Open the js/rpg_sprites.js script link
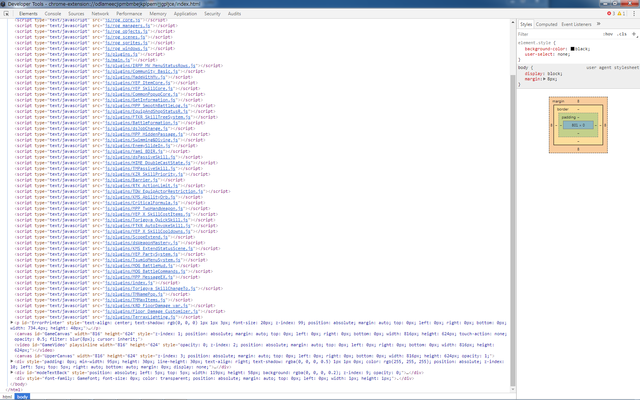Screen dimensions: 640x400 (126, 42)
